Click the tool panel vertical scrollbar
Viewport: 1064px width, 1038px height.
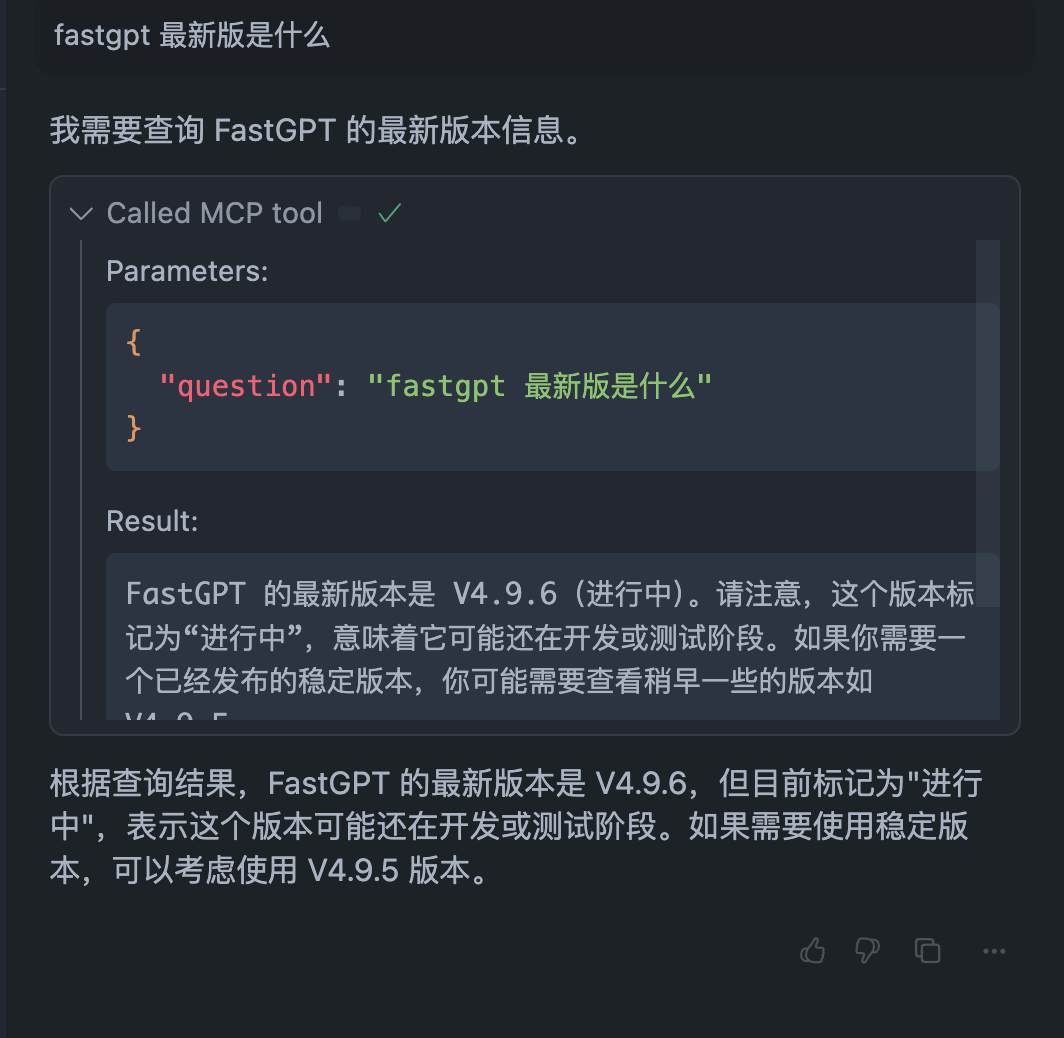pyautogui.click(x=987, y=420)
